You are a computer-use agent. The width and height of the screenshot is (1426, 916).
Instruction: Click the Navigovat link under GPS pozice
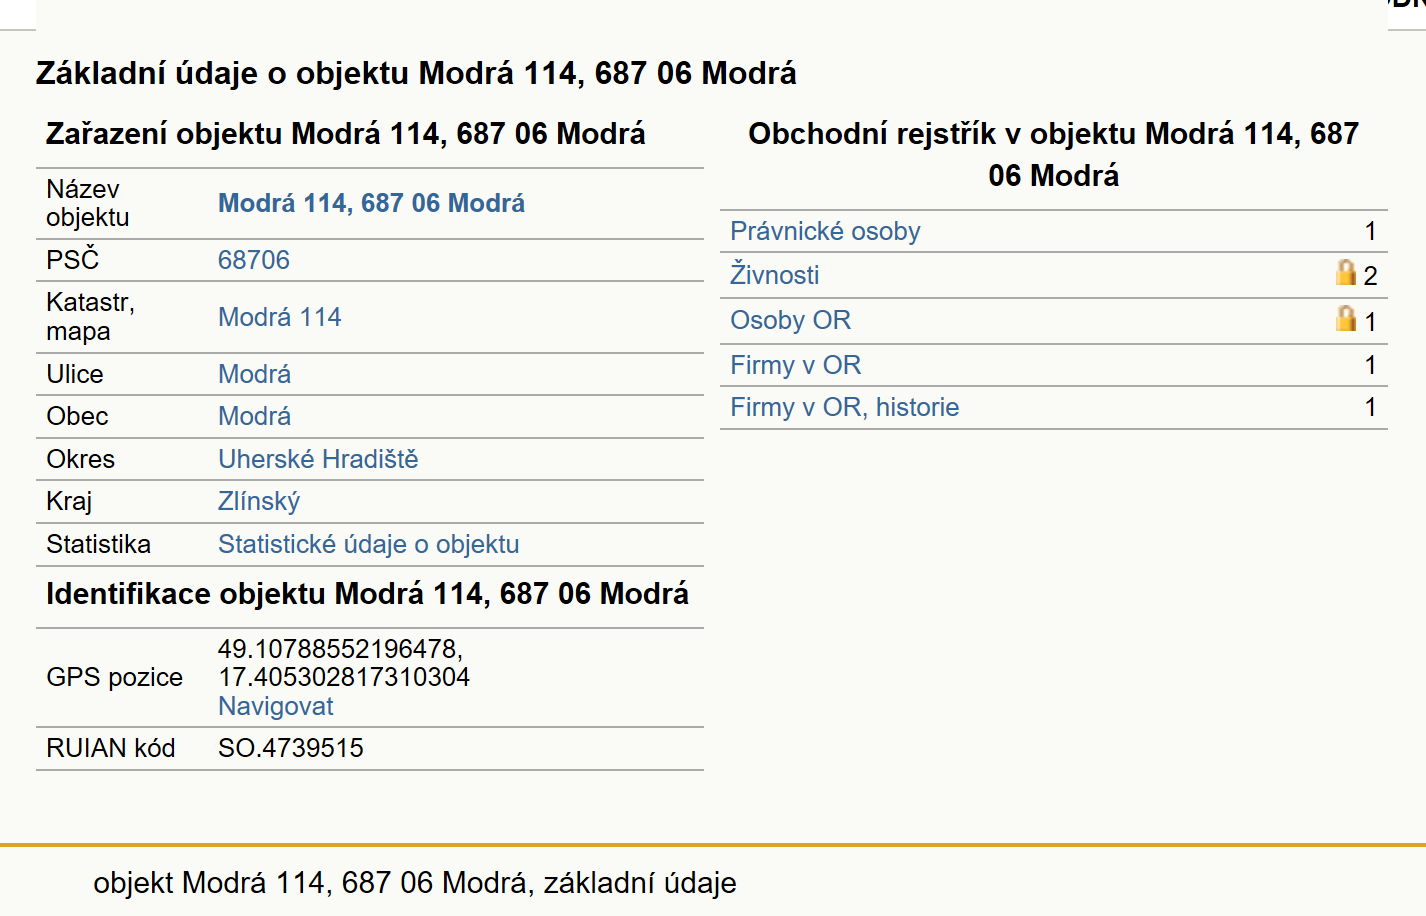(275, 706)
